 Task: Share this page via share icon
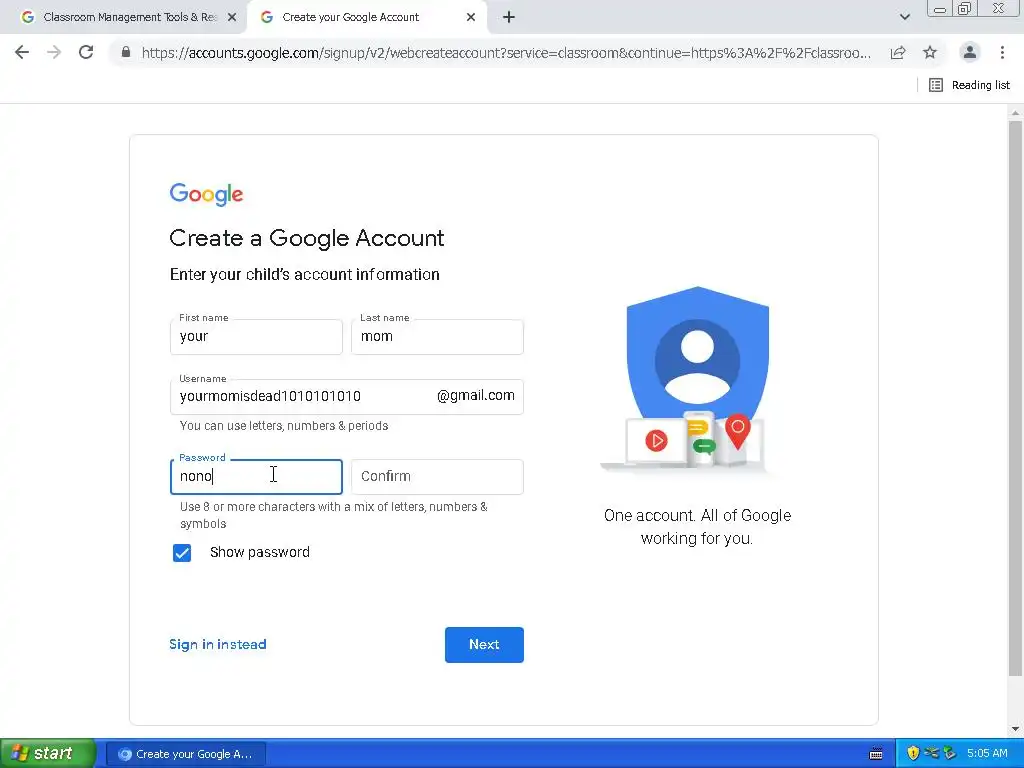(x=898, y=53)
